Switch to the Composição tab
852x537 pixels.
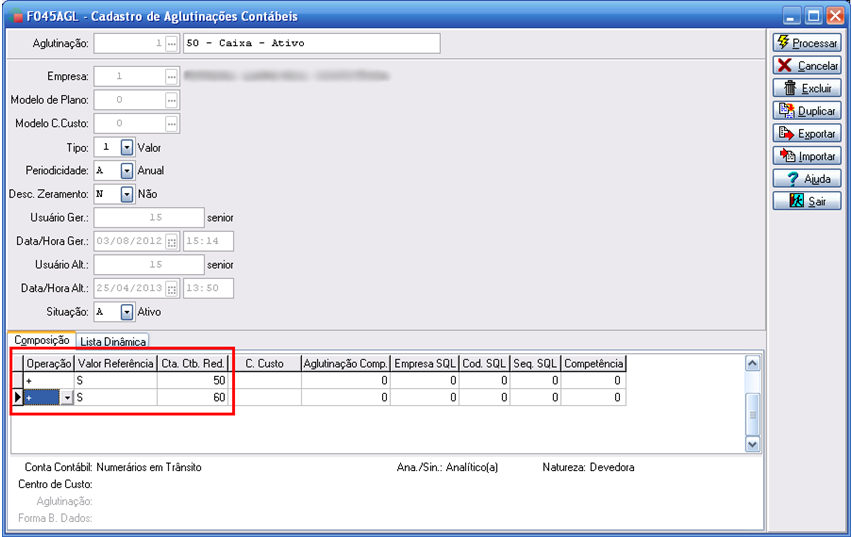pos(42,340)
